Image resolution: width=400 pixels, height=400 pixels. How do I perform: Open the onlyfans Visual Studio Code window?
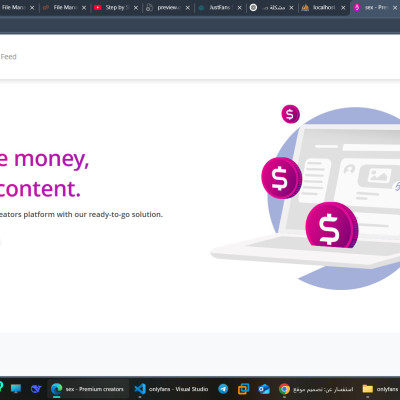[171, 389]
